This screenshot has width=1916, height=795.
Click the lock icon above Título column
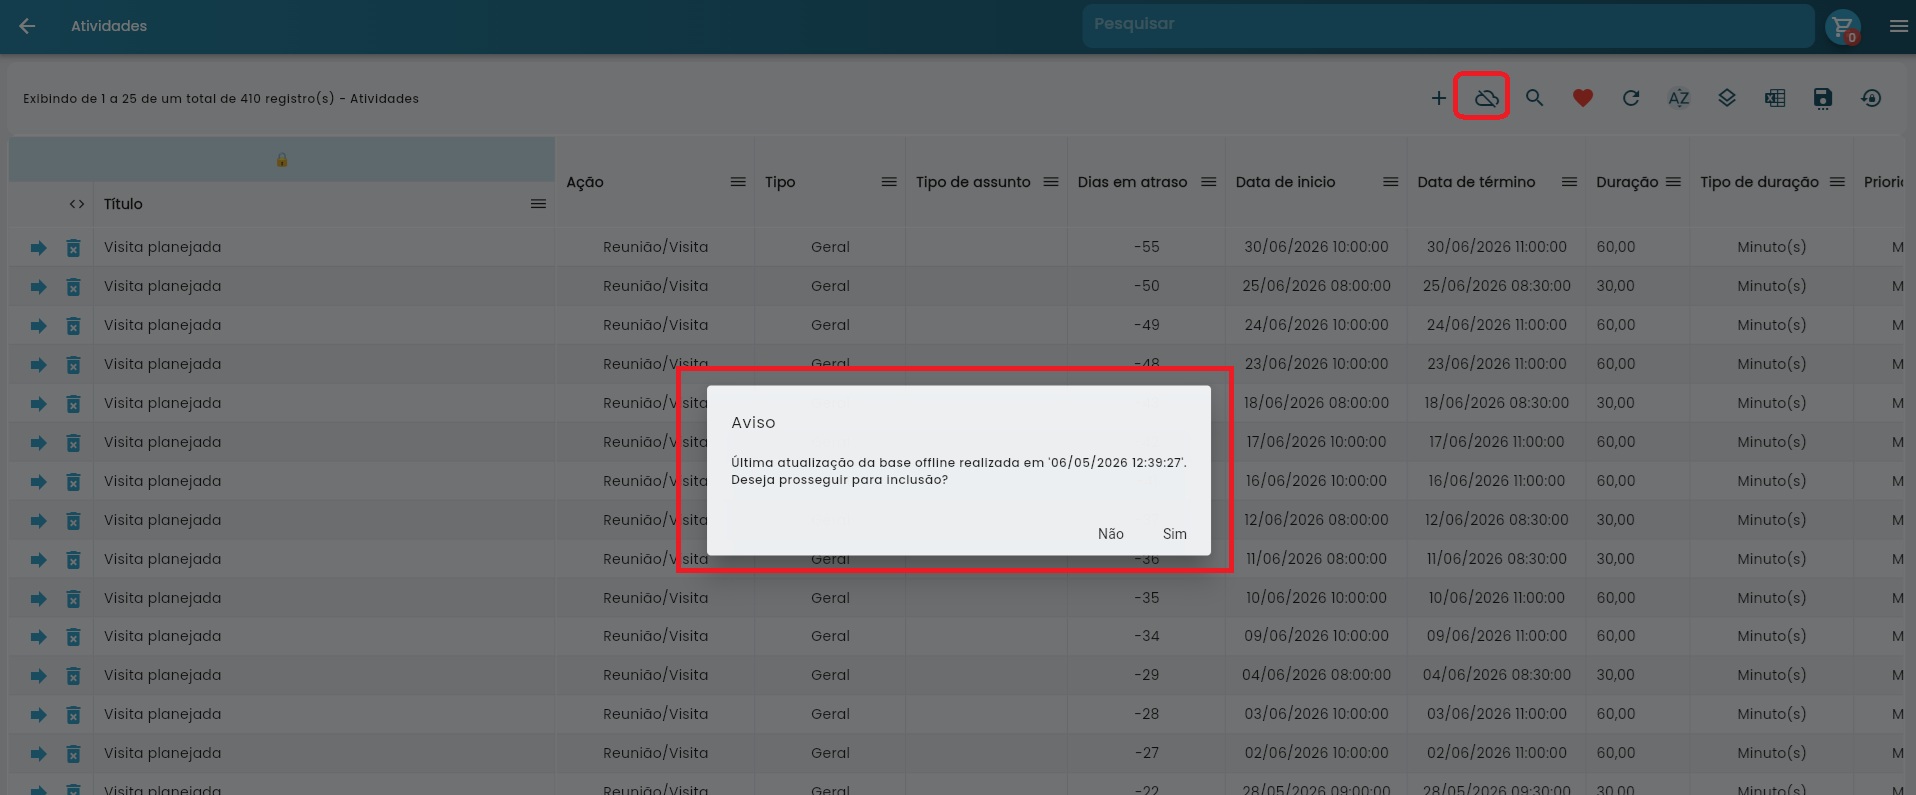tap(282, 160)
